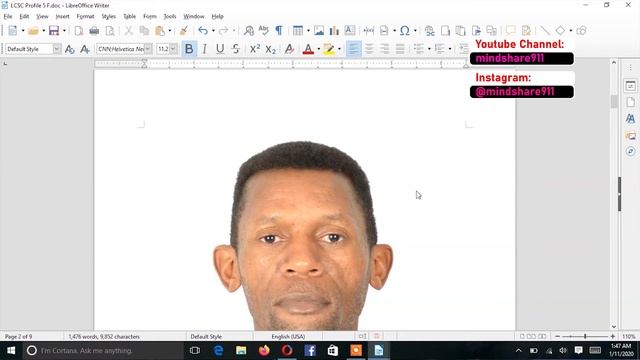This screenshot has height=360, width=640.
Task: Click the Highlighting Color yellow swatch
Action: pos(329,49)
